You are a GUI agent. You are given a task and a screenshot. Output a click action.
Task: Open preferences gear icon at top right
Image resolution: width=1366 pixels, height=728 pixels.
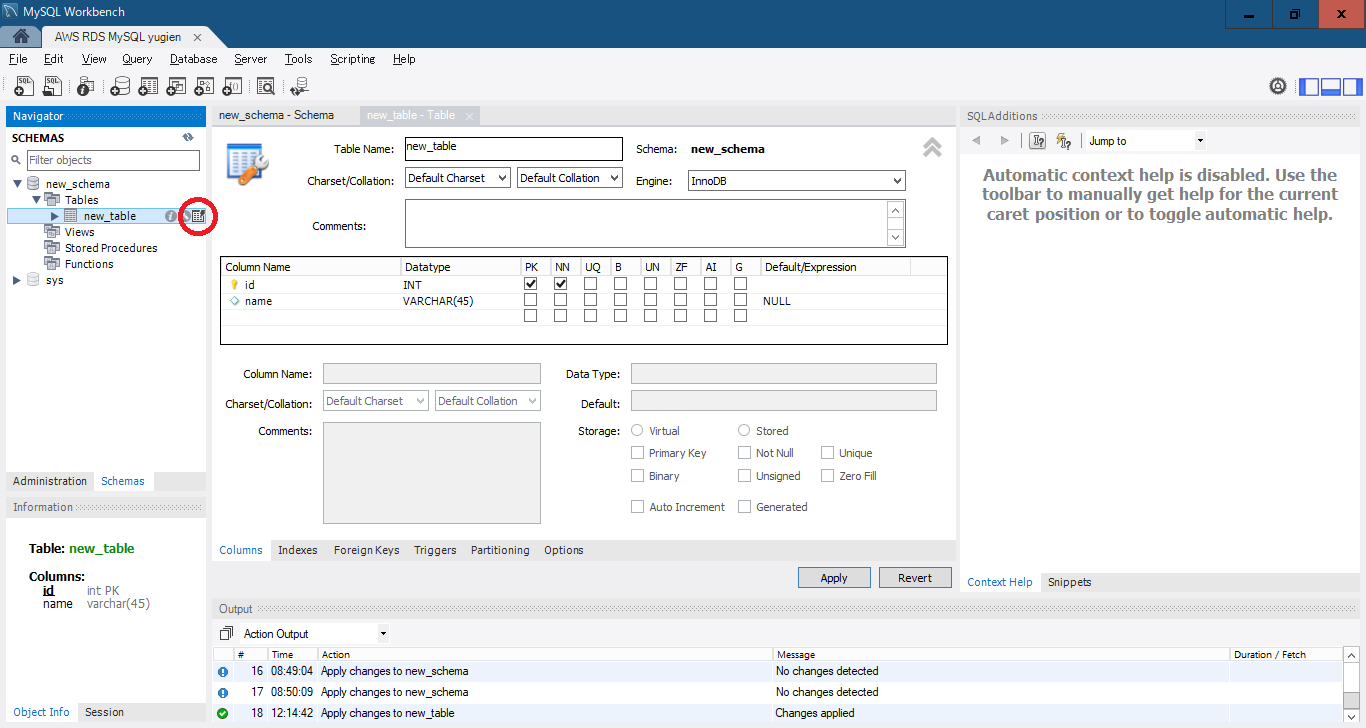tap(1278, 86)
